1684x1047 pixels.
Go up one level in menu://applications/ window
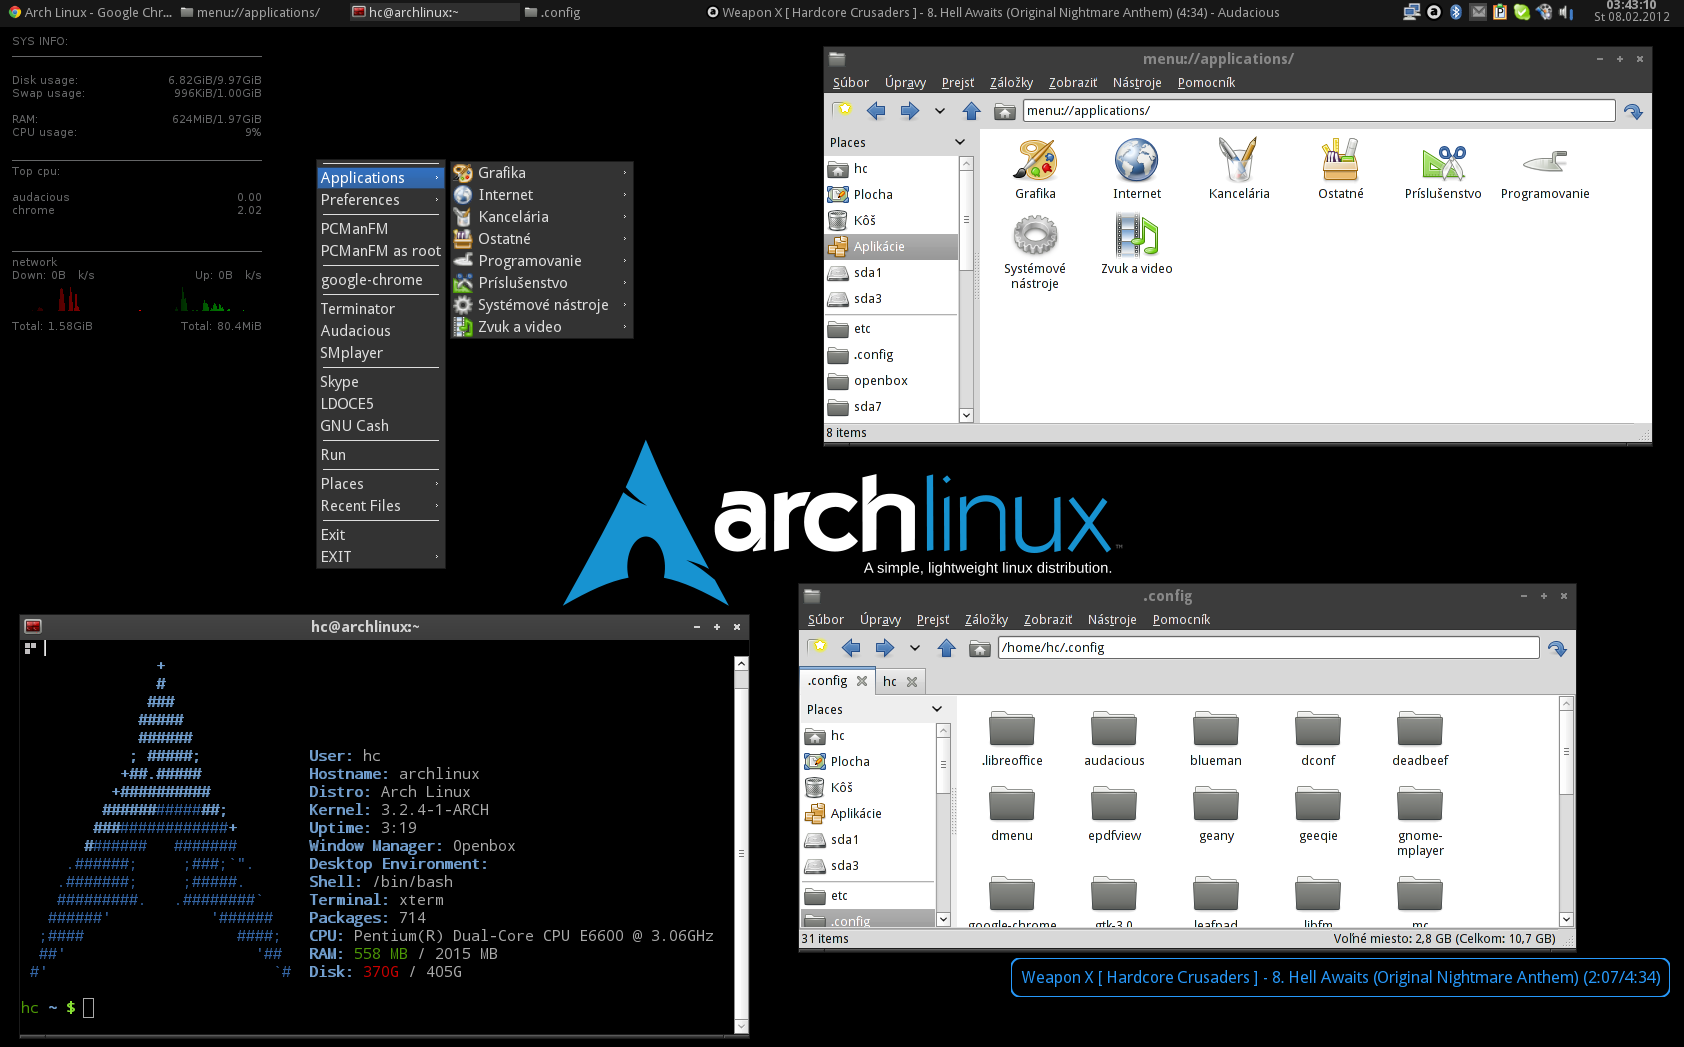pos(971,111)
